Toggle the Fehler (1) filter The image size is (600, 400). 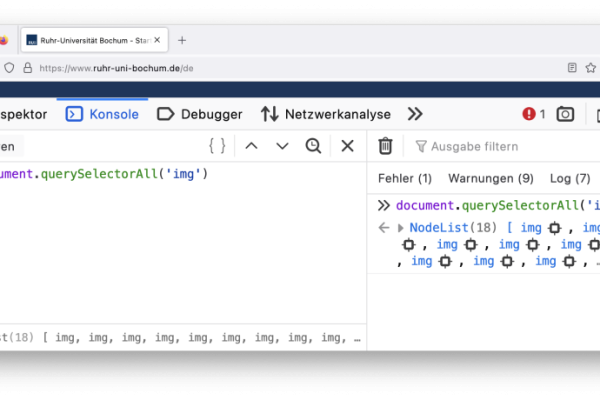405,178
